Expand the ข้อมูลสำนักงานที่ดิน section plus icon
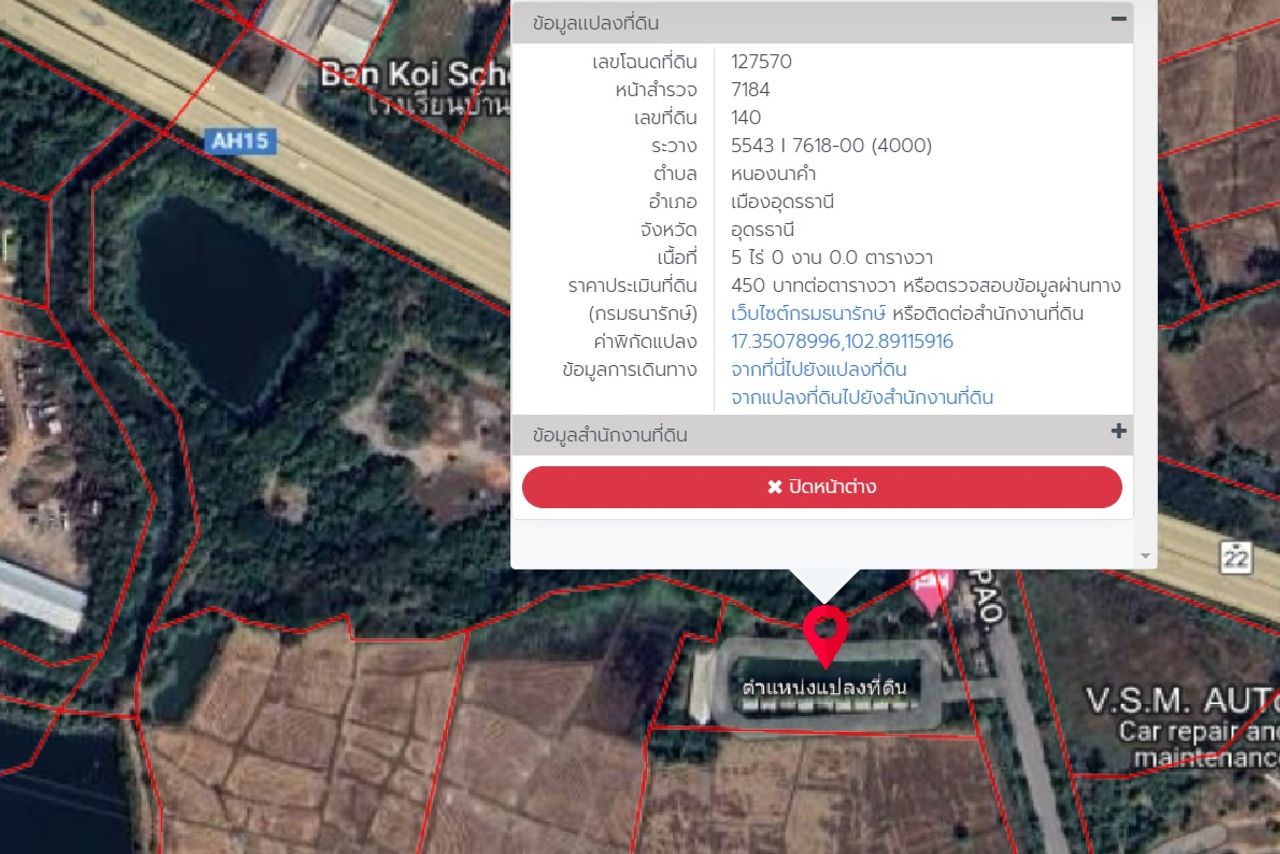Viewport: 1280px width, 854px height. point(1118,432)
